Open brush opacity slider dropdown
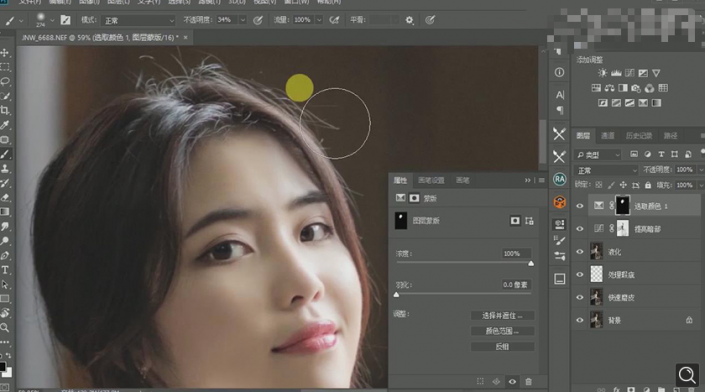The width and height of the screenshot is (705, 392). click(243, 20)
